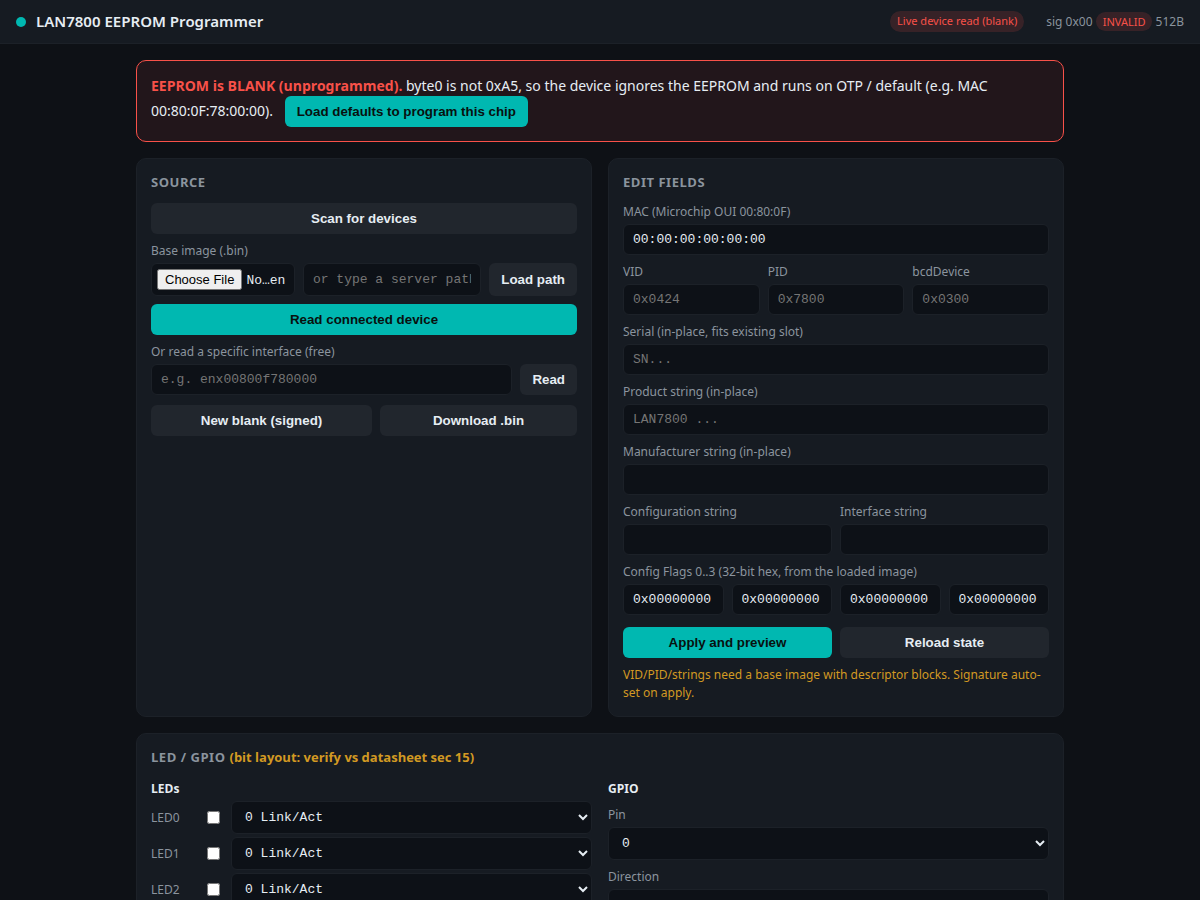Focus the Configuration string field
The width and height of the screenshot is (1200, 900).
[727, 539]
